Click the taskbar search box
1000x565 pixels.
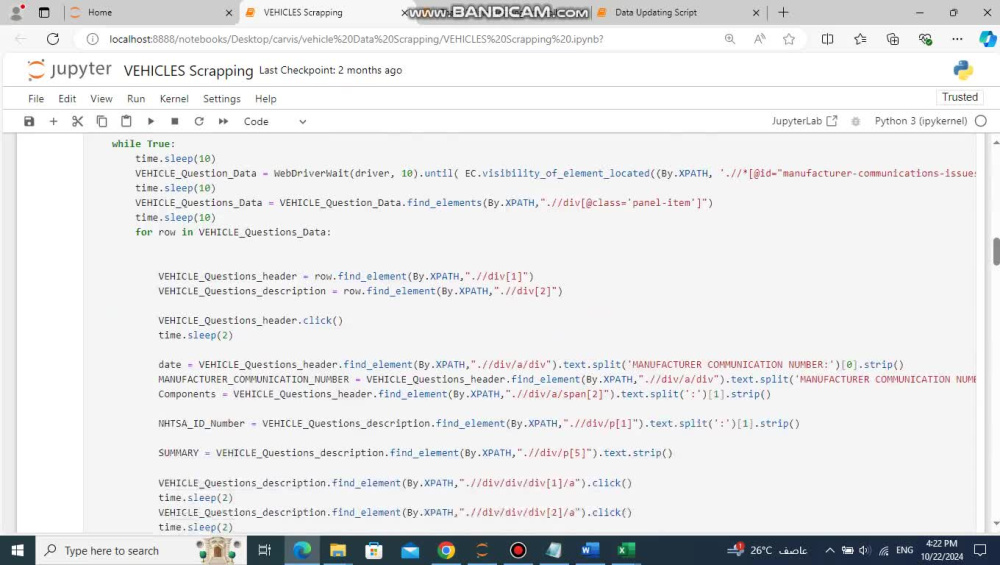(x=141, y=550)
